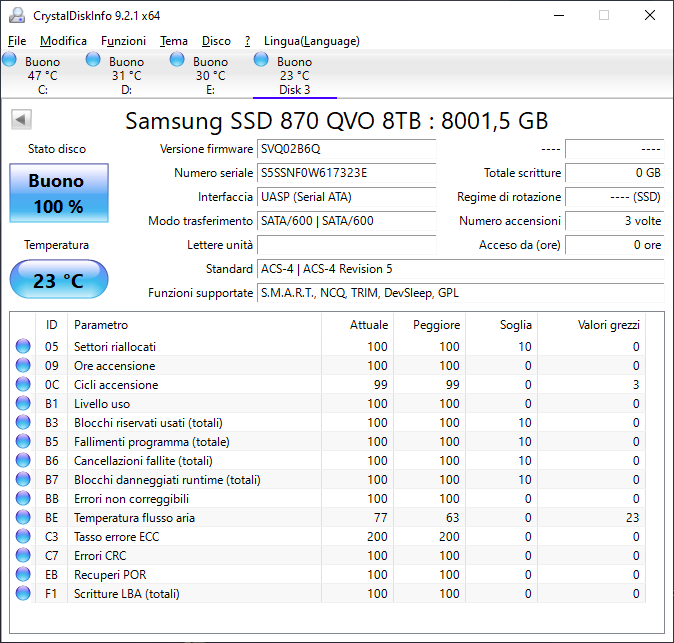The image size is (674, 643).
Task: Click the 'Tasso errore ECC' parameter name
Action: click(x=116, y=536)
